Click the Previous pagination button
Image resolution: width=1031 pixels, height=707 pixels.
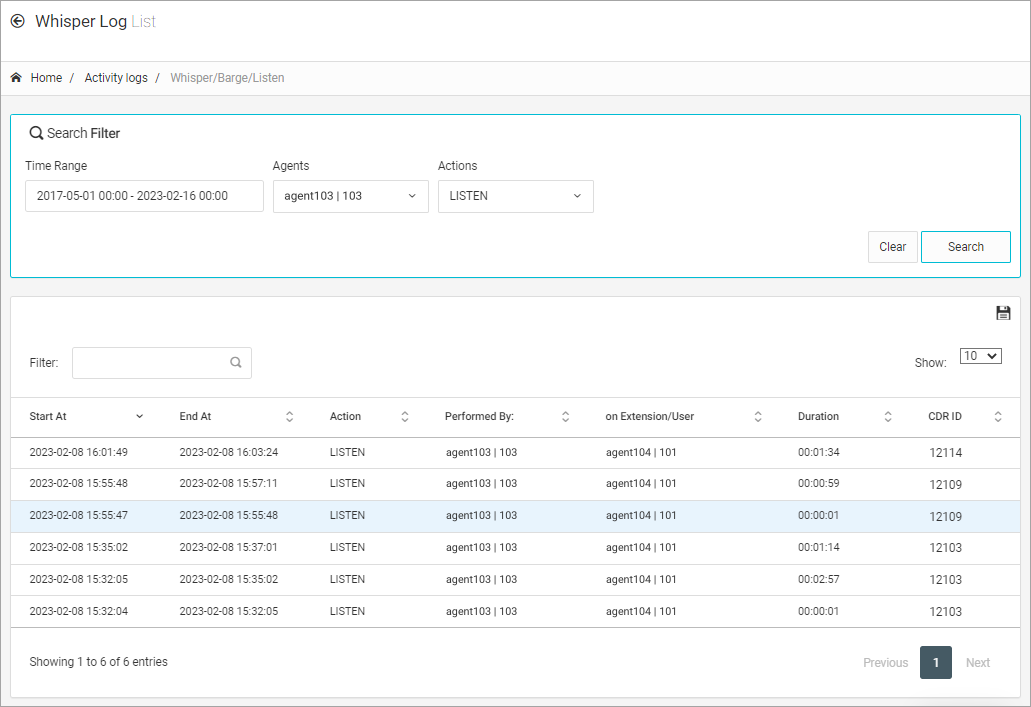[885, 662]
